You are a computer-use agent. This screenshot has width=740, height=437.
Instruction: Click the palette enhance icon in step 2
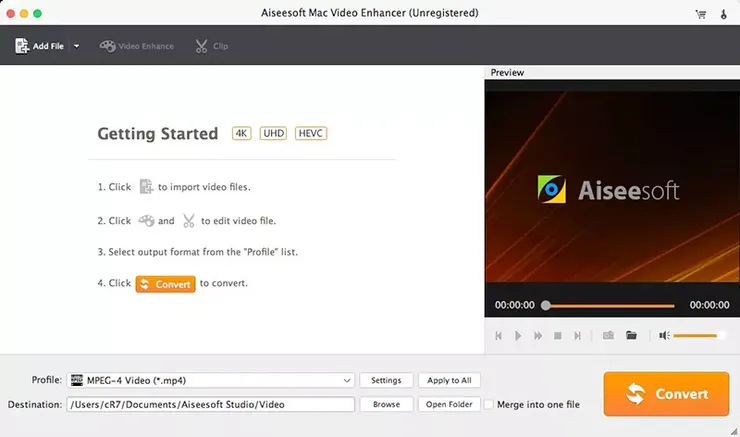pyautogui.click(x=146, y=220)
